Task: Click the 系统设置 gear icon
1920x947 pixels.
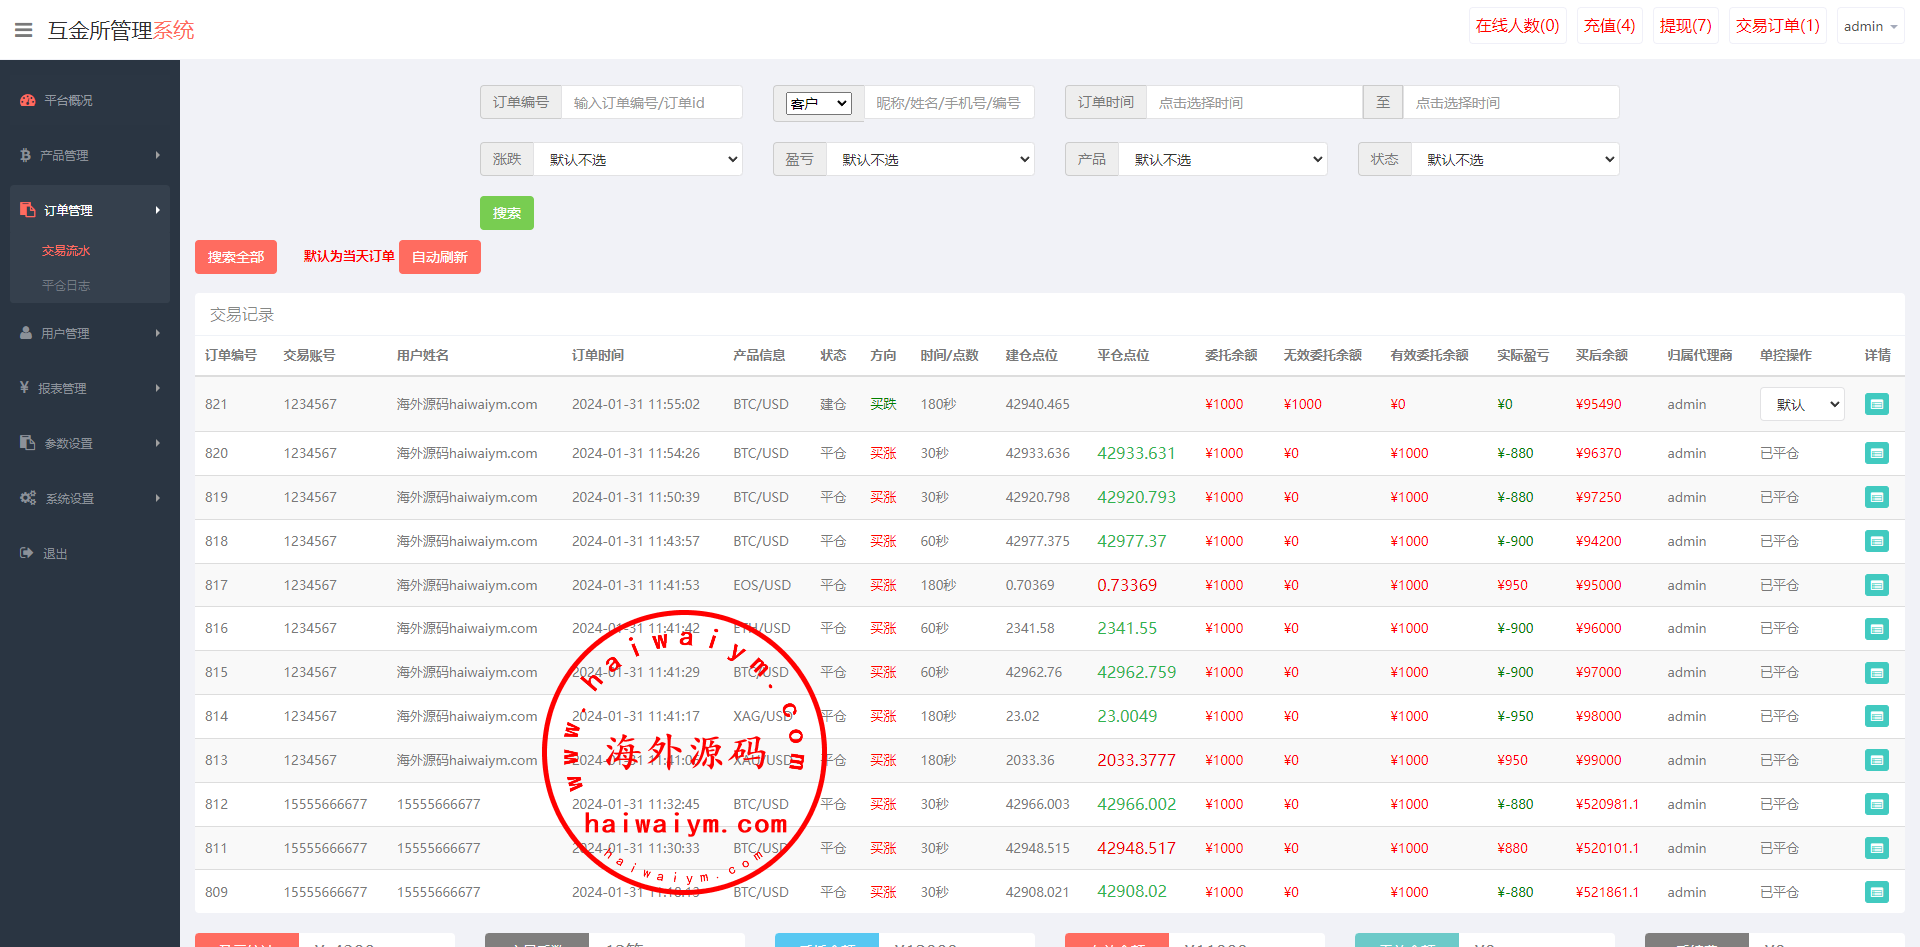Action: pyautogui.click(x=28, y=498)
